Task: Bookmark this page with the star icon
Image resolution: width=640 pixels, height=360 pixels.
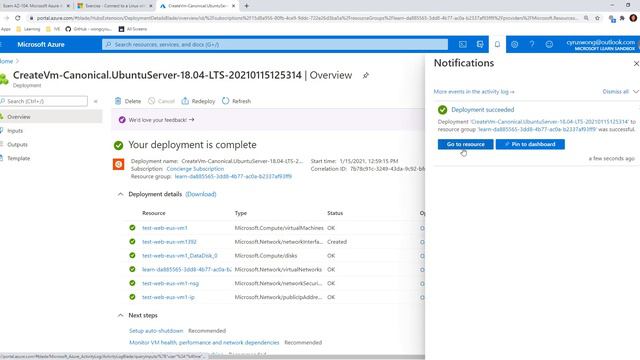Action: point(598,18)
